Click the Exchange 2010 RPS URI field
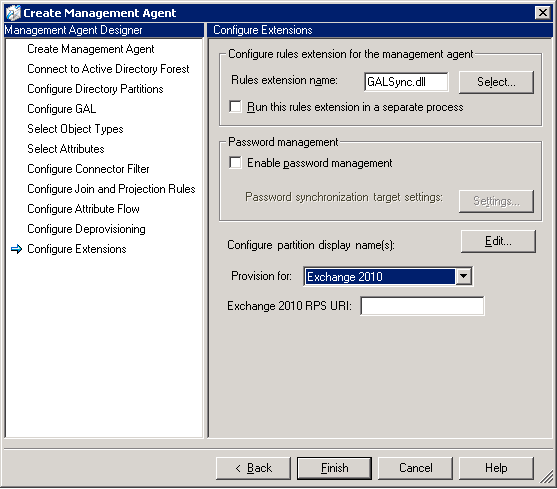 [422, 306]
